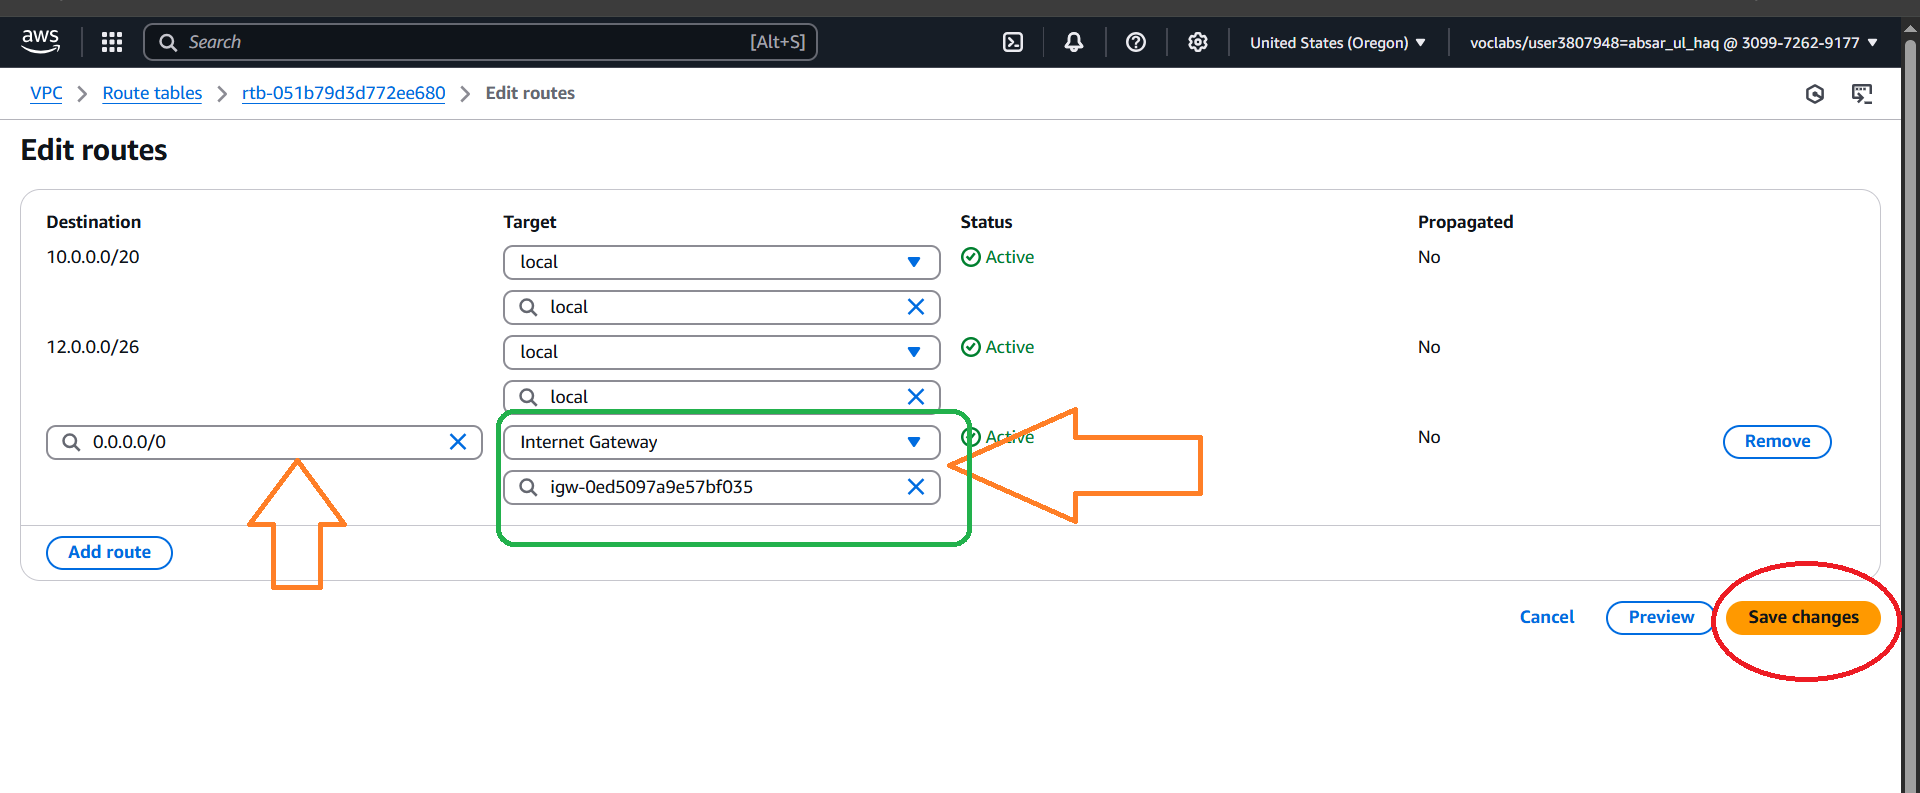Clear the 0.0.0.0/0 destination field
The image size is (1920, 793).
tap(458, 442)
